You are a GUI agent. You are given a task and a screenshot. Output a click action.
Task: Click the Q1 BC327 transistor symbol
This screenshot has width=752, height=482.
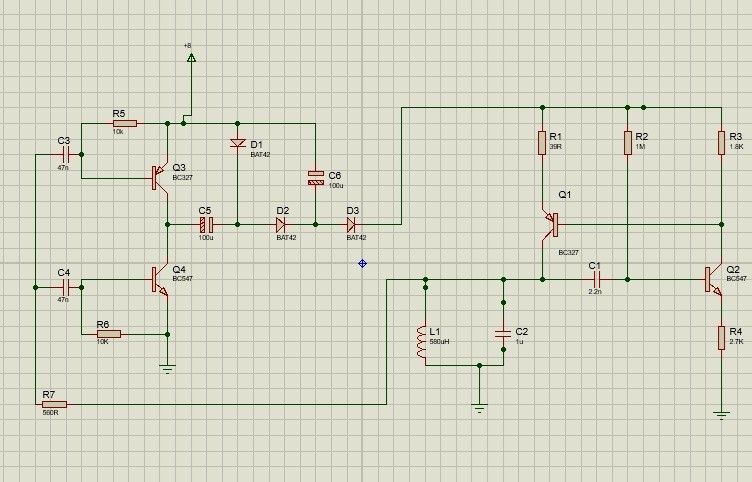coord(550,225)
